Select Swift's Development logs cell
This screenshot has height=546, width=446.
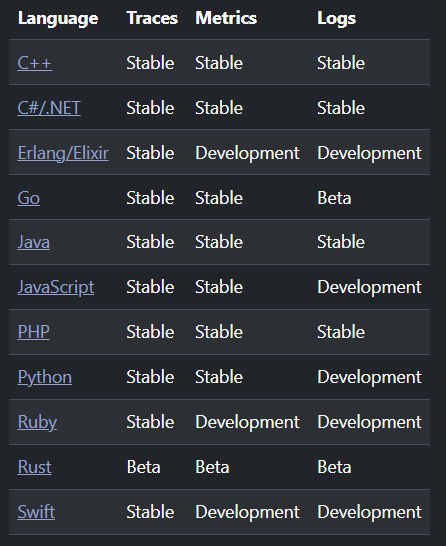click(x=369, y=512)
